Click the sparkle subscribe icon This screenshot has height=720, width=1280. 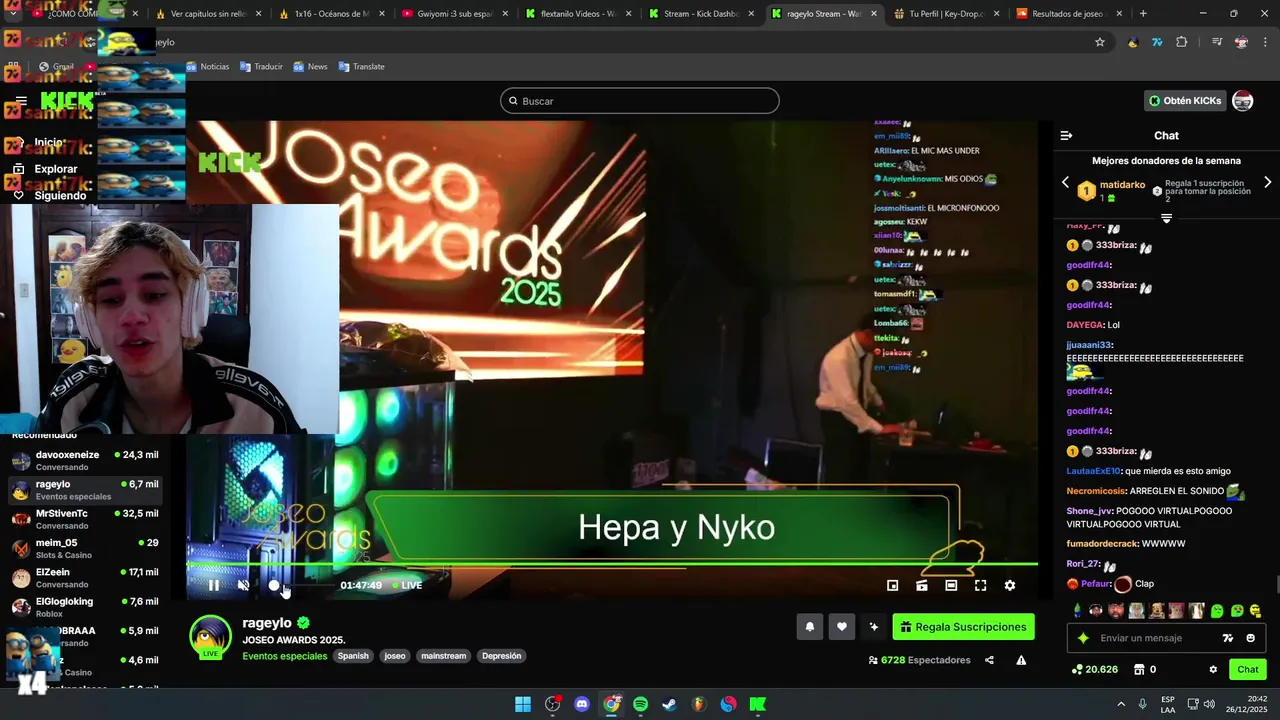tap(874, 627)
